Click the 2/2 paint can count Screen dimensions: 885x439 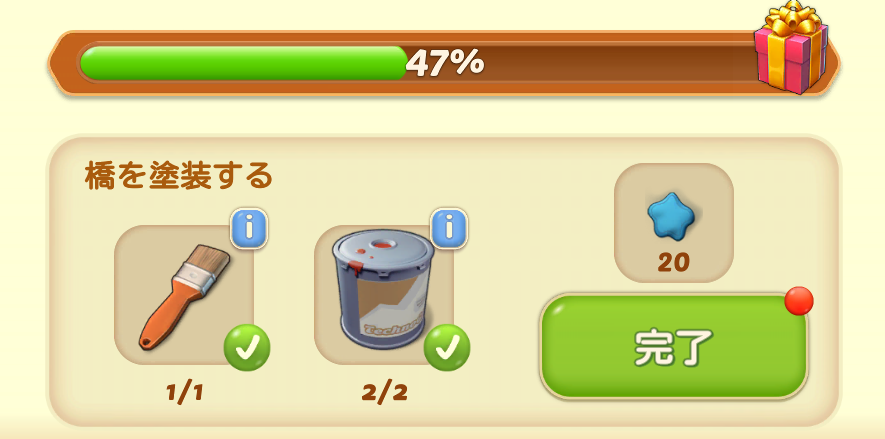click(384, 393)
